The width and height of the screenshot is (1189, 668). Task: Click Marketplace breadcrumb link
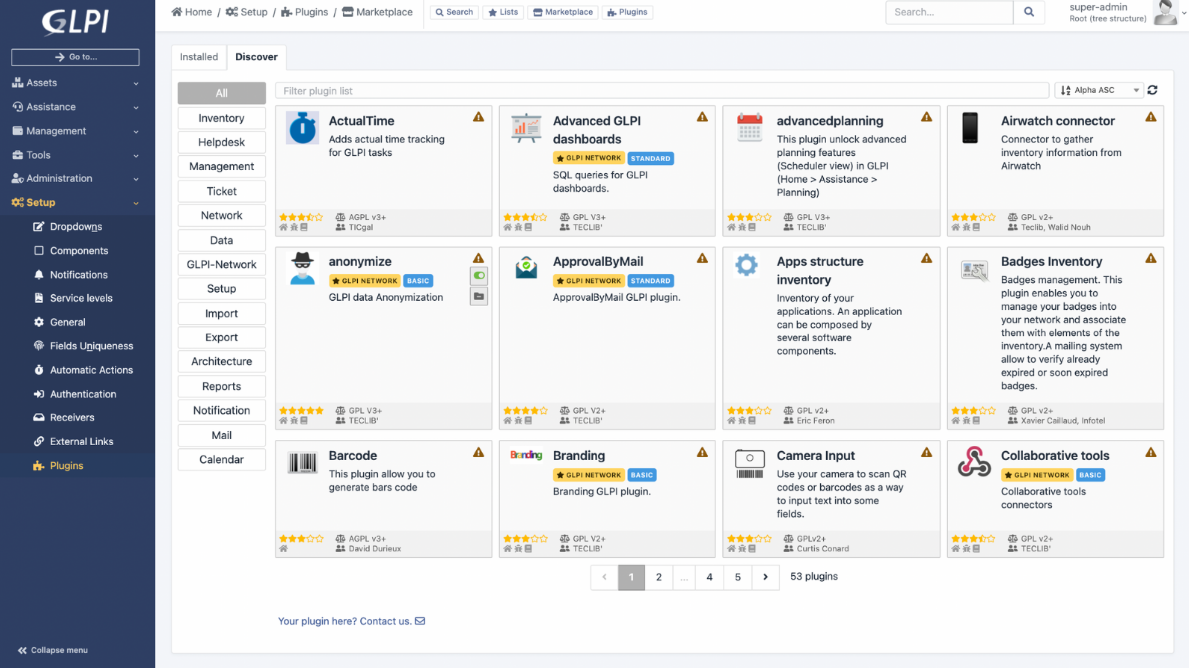click(x=378, y=12)
